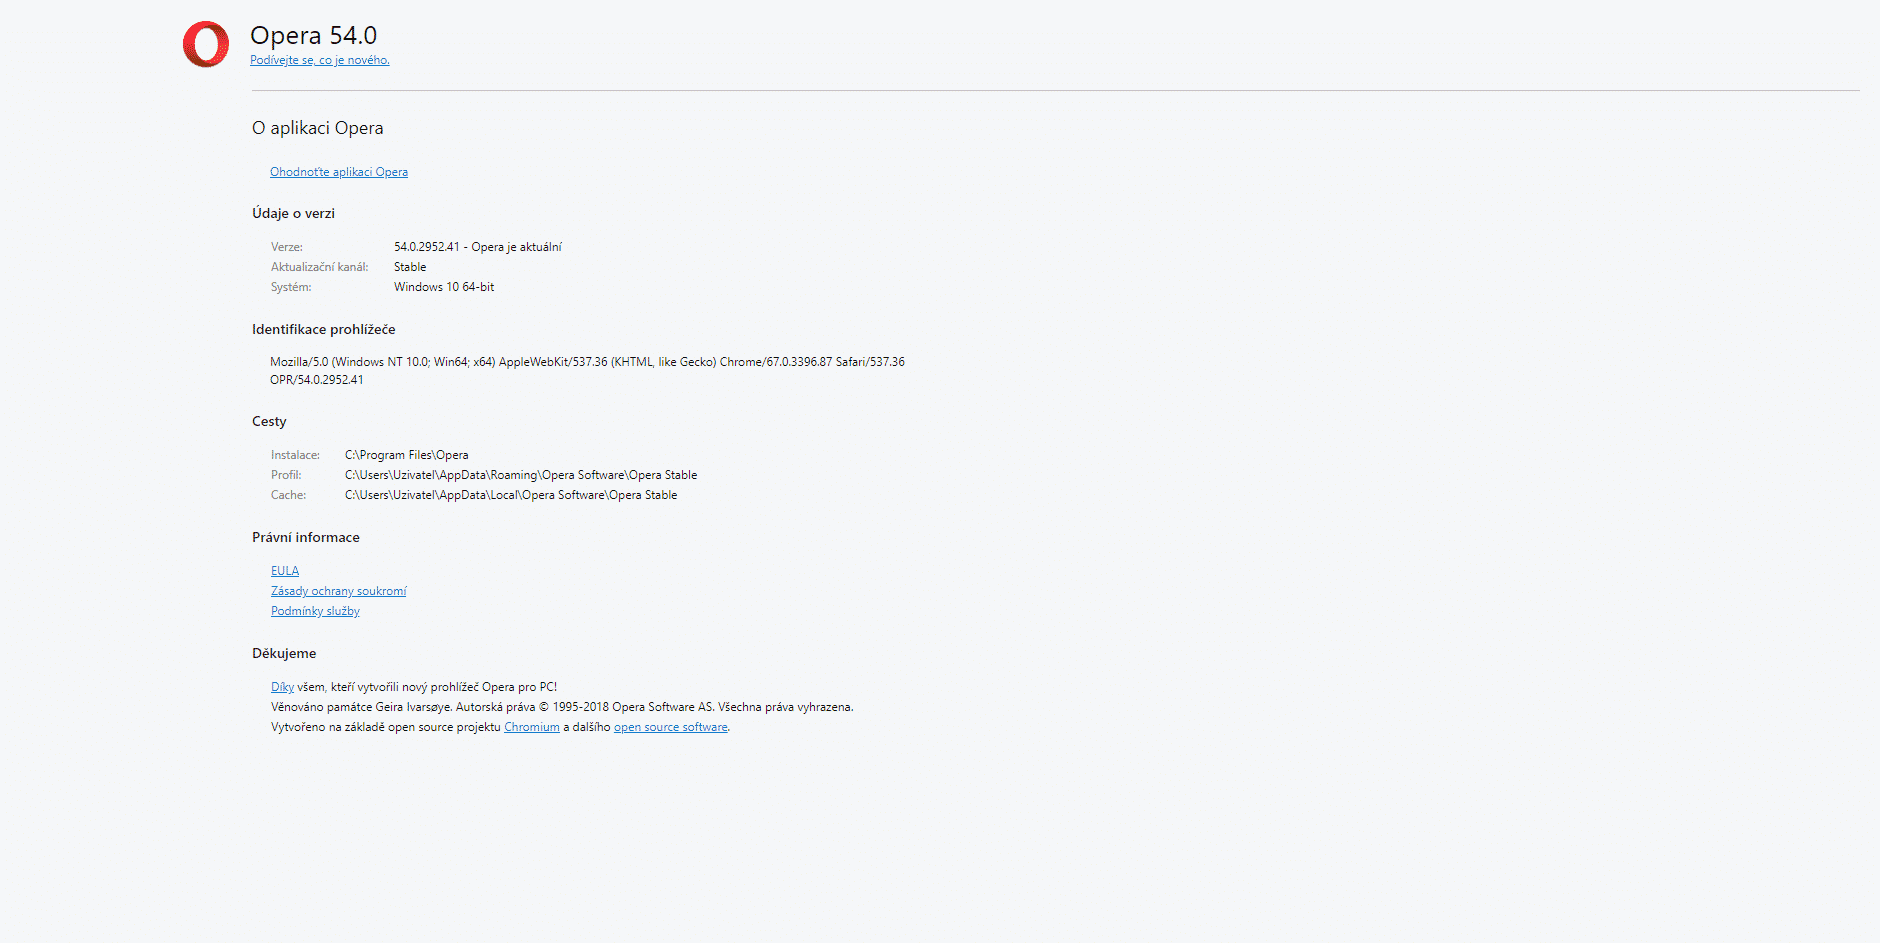Click the version number 54.0.2952.41 text
The image size is (1880, 943).
(x=426, y=247)
